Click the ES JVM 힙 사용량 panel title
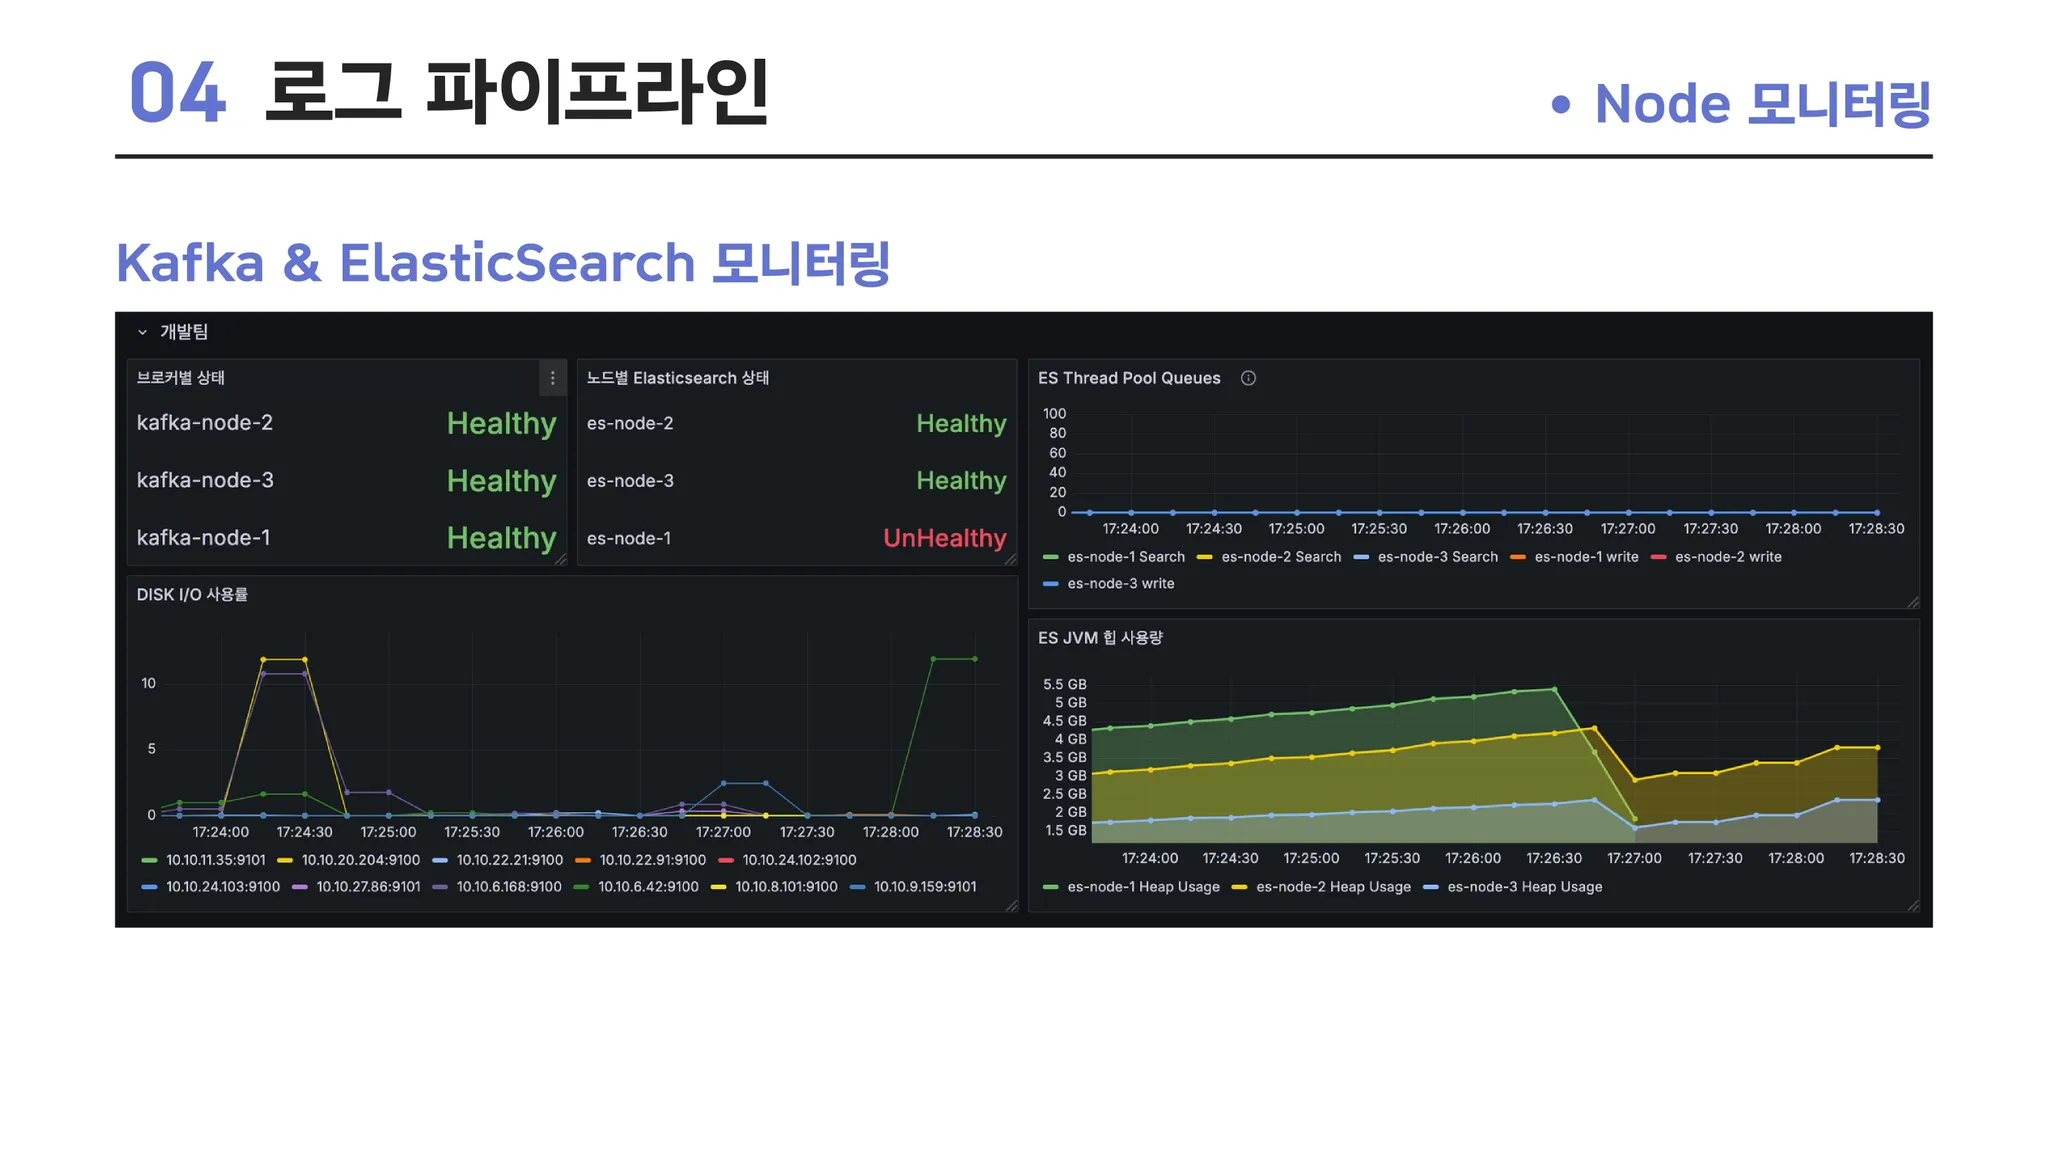Viewport: 2048px width, 1152px height. pos(1100,638)
